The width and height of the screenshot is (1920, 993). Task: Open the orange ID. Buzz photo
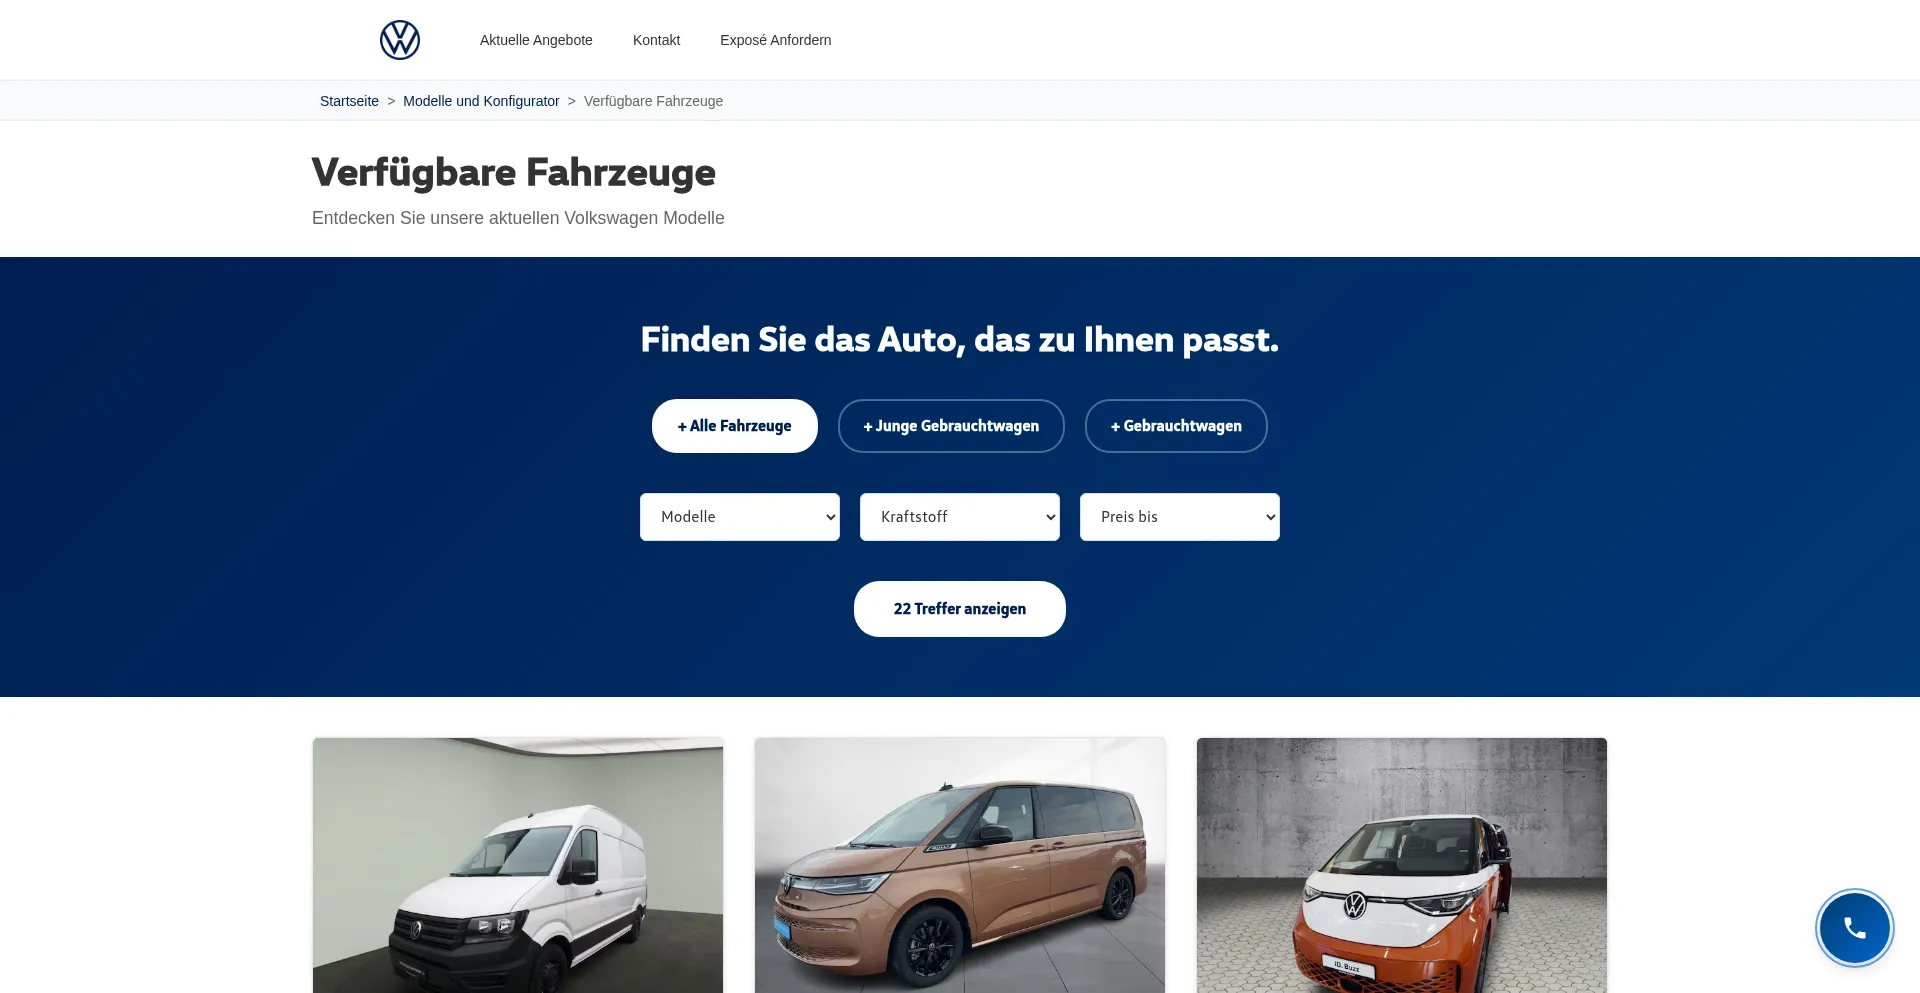point(1402,866)
